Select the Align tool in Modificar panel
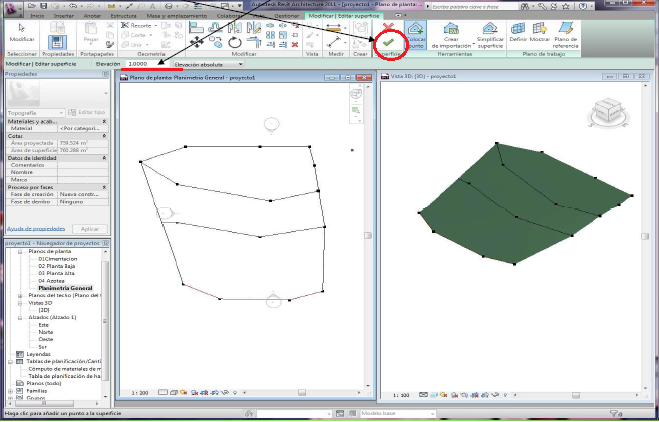This screenshot has width=659, height=422. click(196, 28)
